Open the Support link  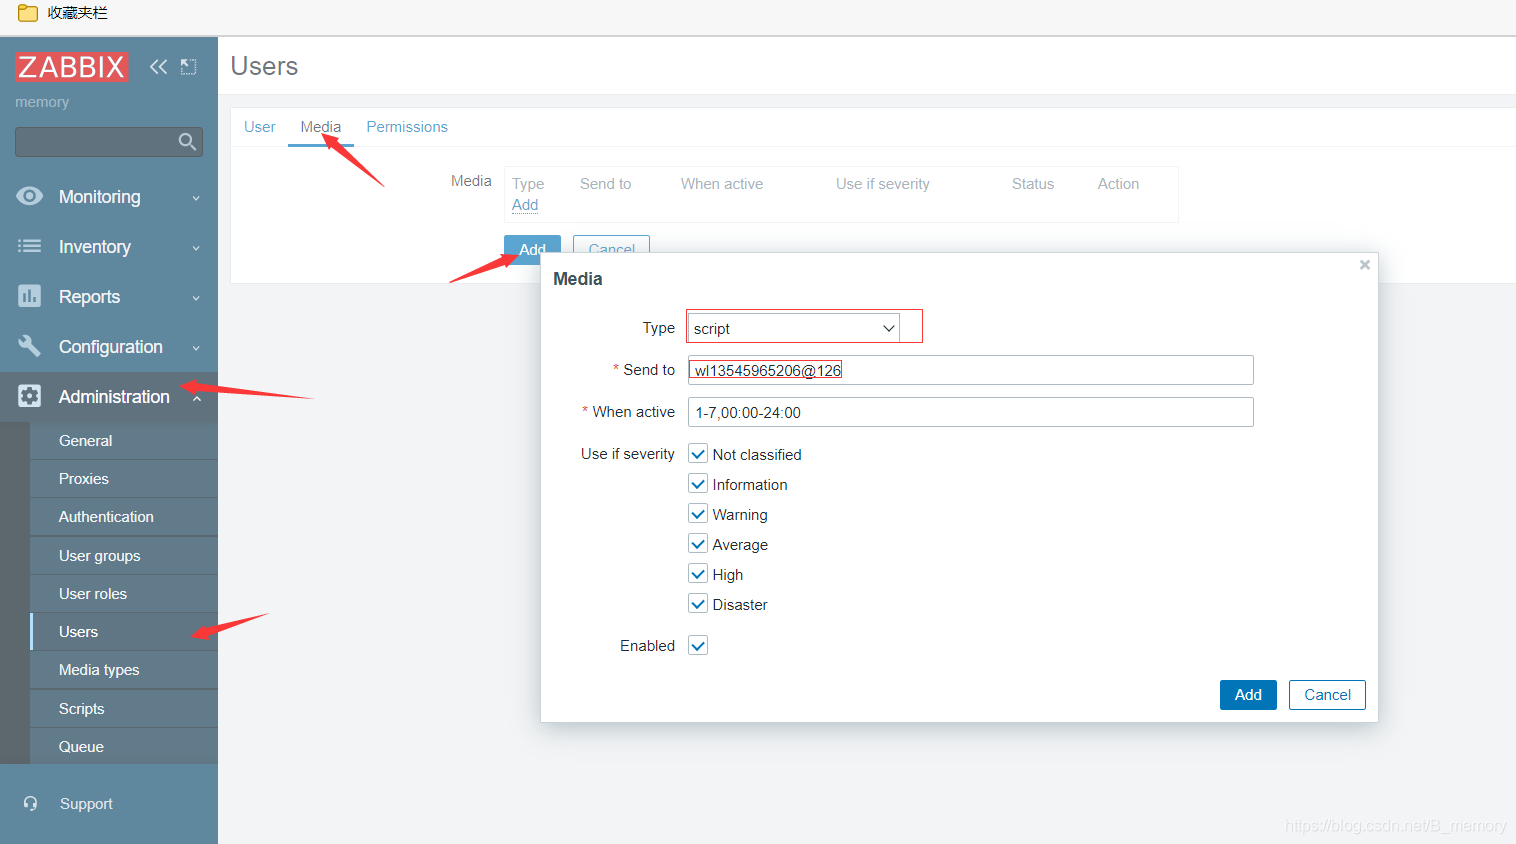pyautogui.click(x=86, y=804)
